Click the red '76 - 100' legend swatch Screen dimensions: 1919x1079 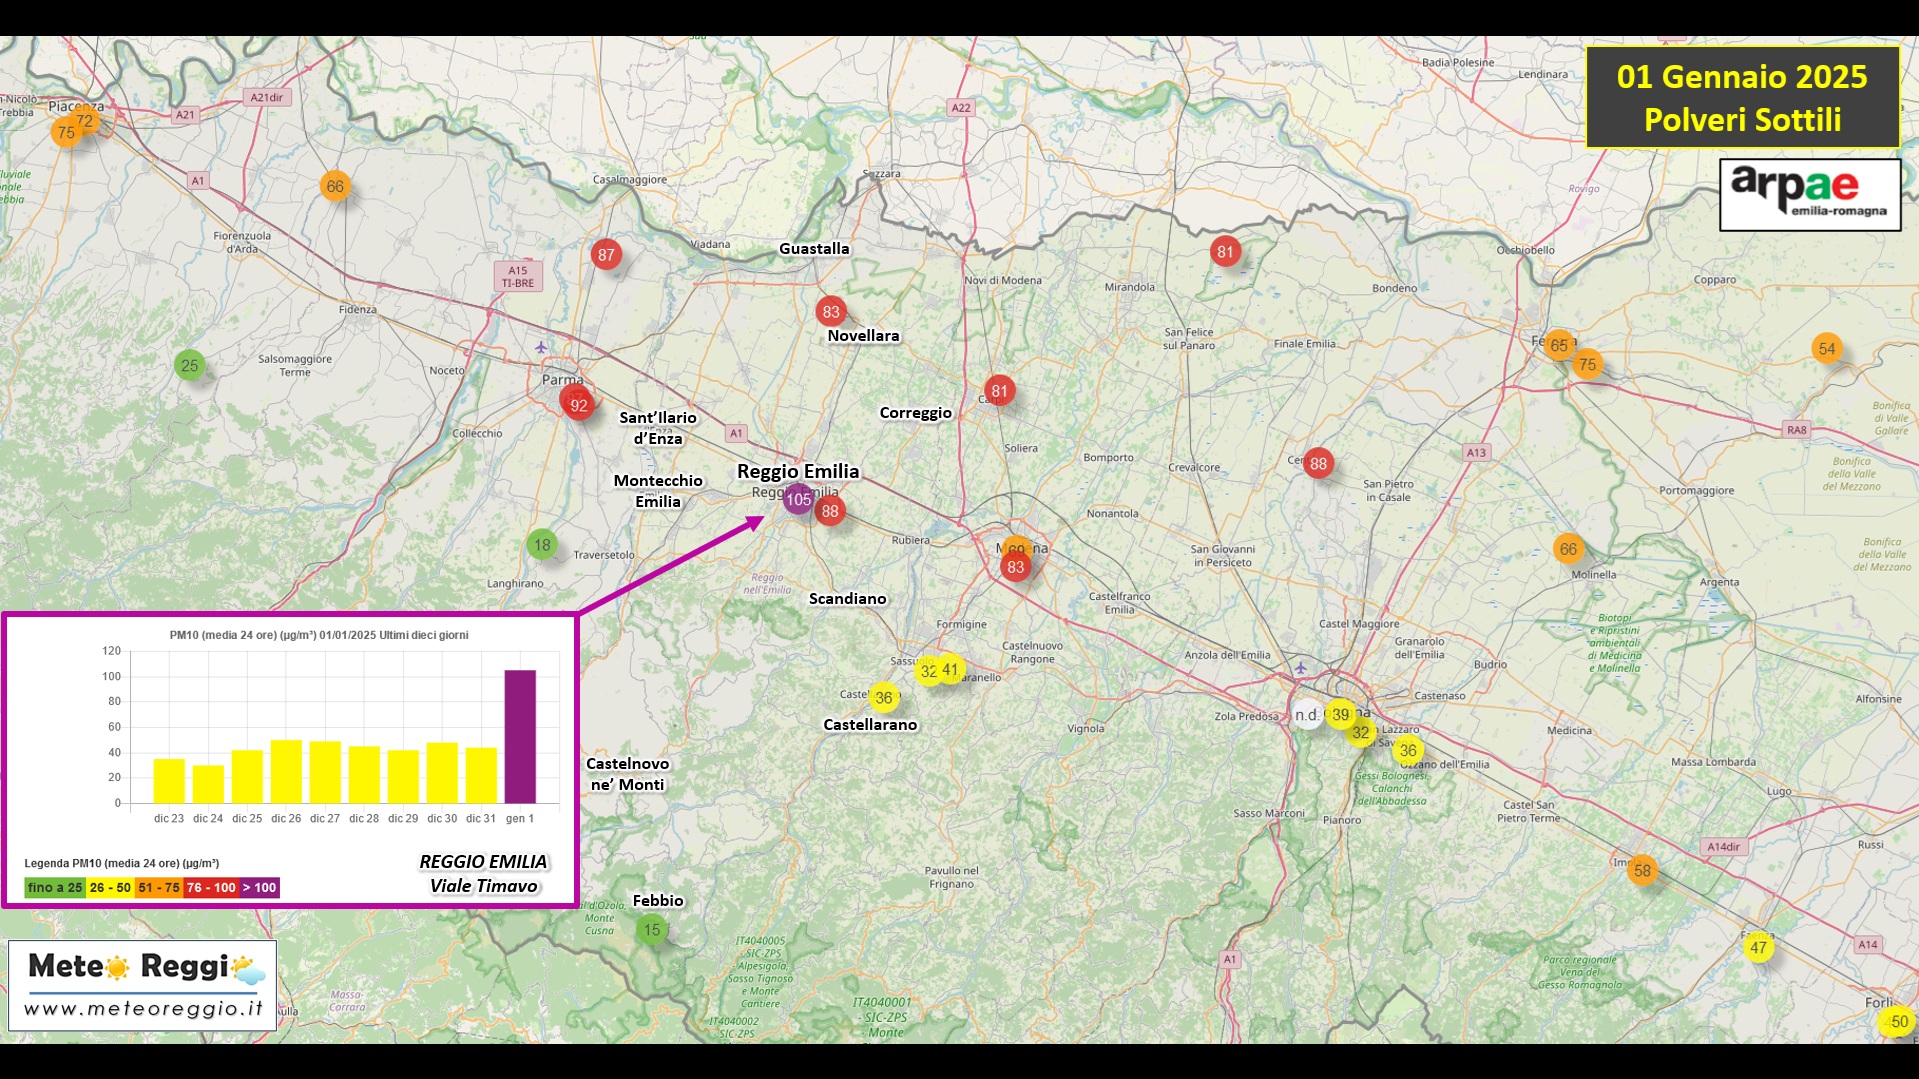pyautogui.click(x=211, y=887)
